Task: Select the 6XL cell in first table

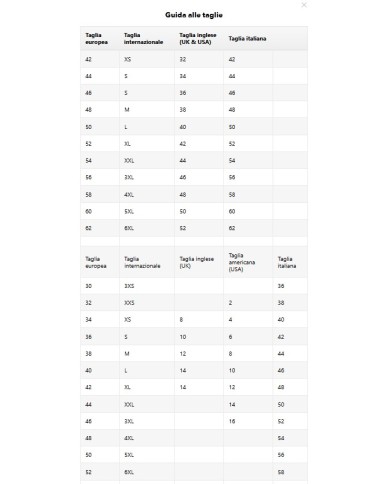Action: pos(129,228)
